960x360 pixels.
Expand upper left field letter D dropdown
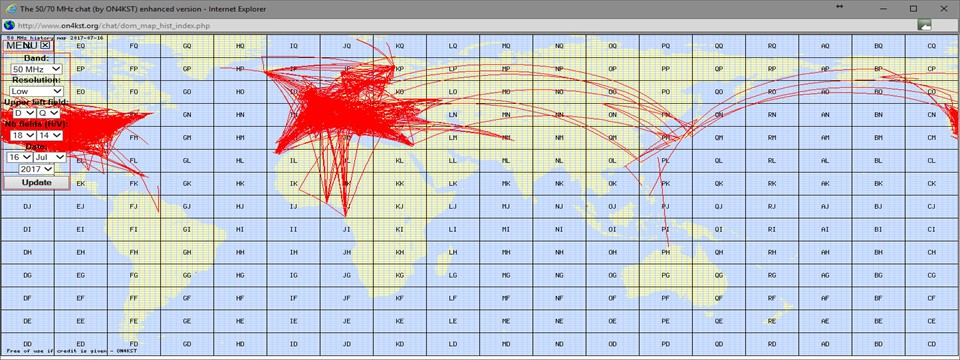coord(25,113)
